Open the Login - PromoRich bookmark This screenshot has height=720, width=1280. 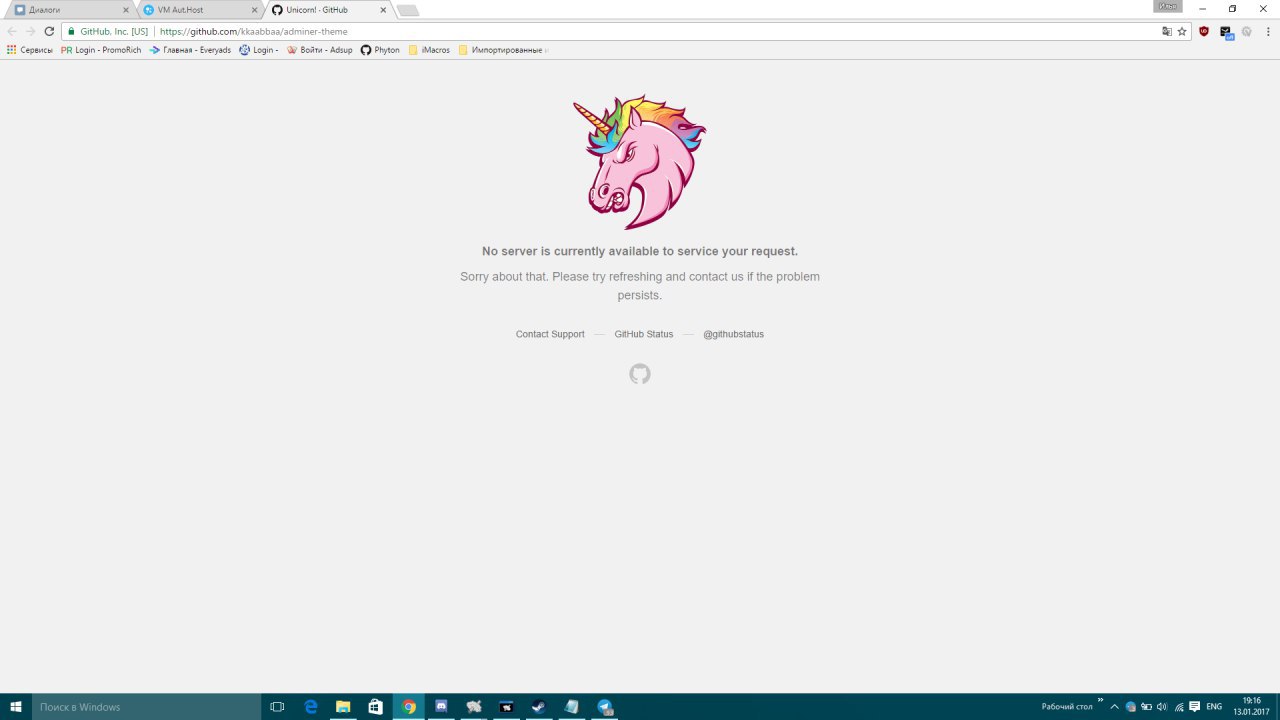(101, 50)
